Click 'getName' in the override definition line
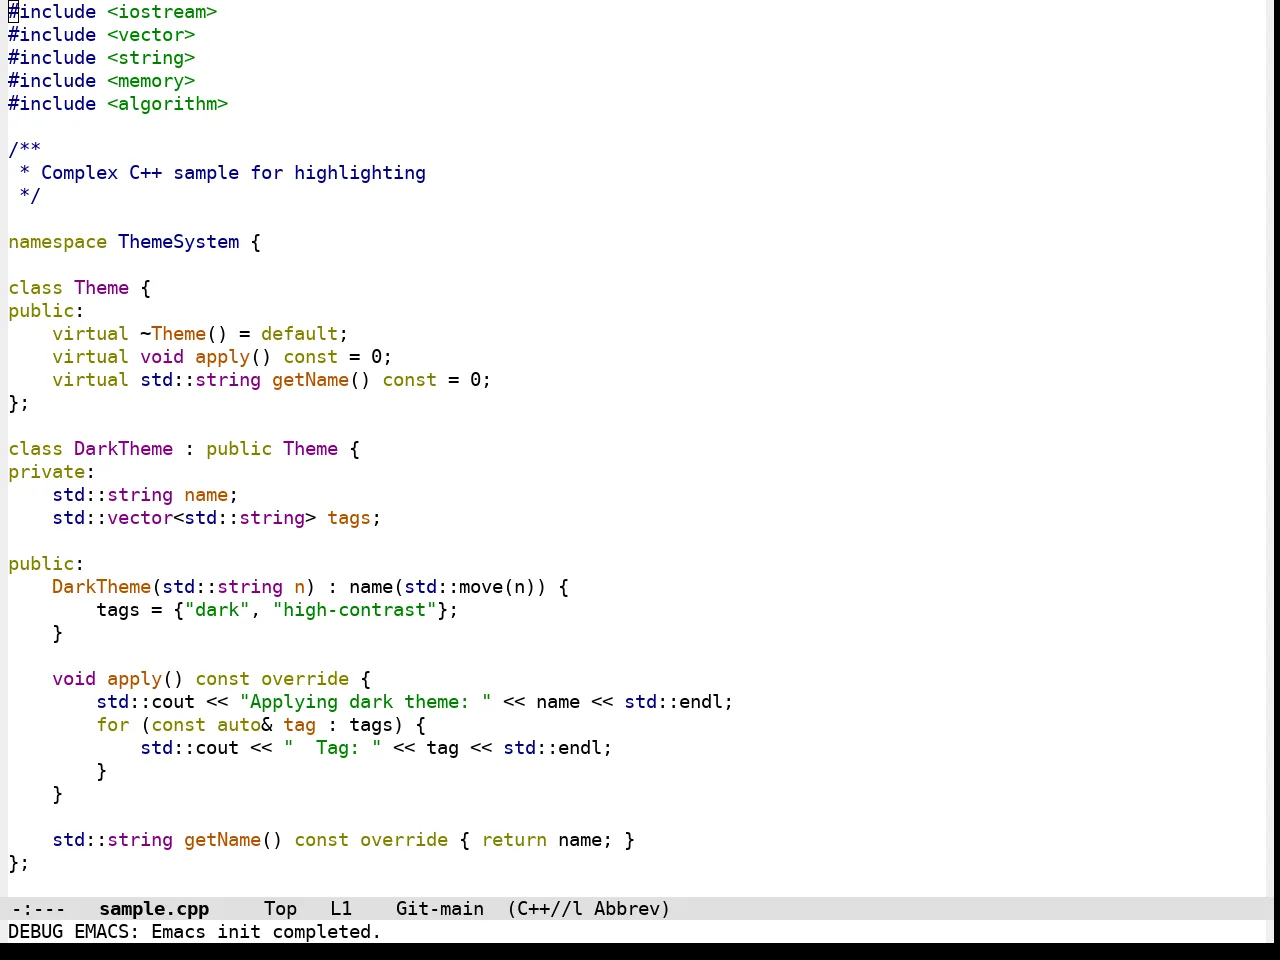This screenshot has height=960, width=1280. tap(222, 840)
